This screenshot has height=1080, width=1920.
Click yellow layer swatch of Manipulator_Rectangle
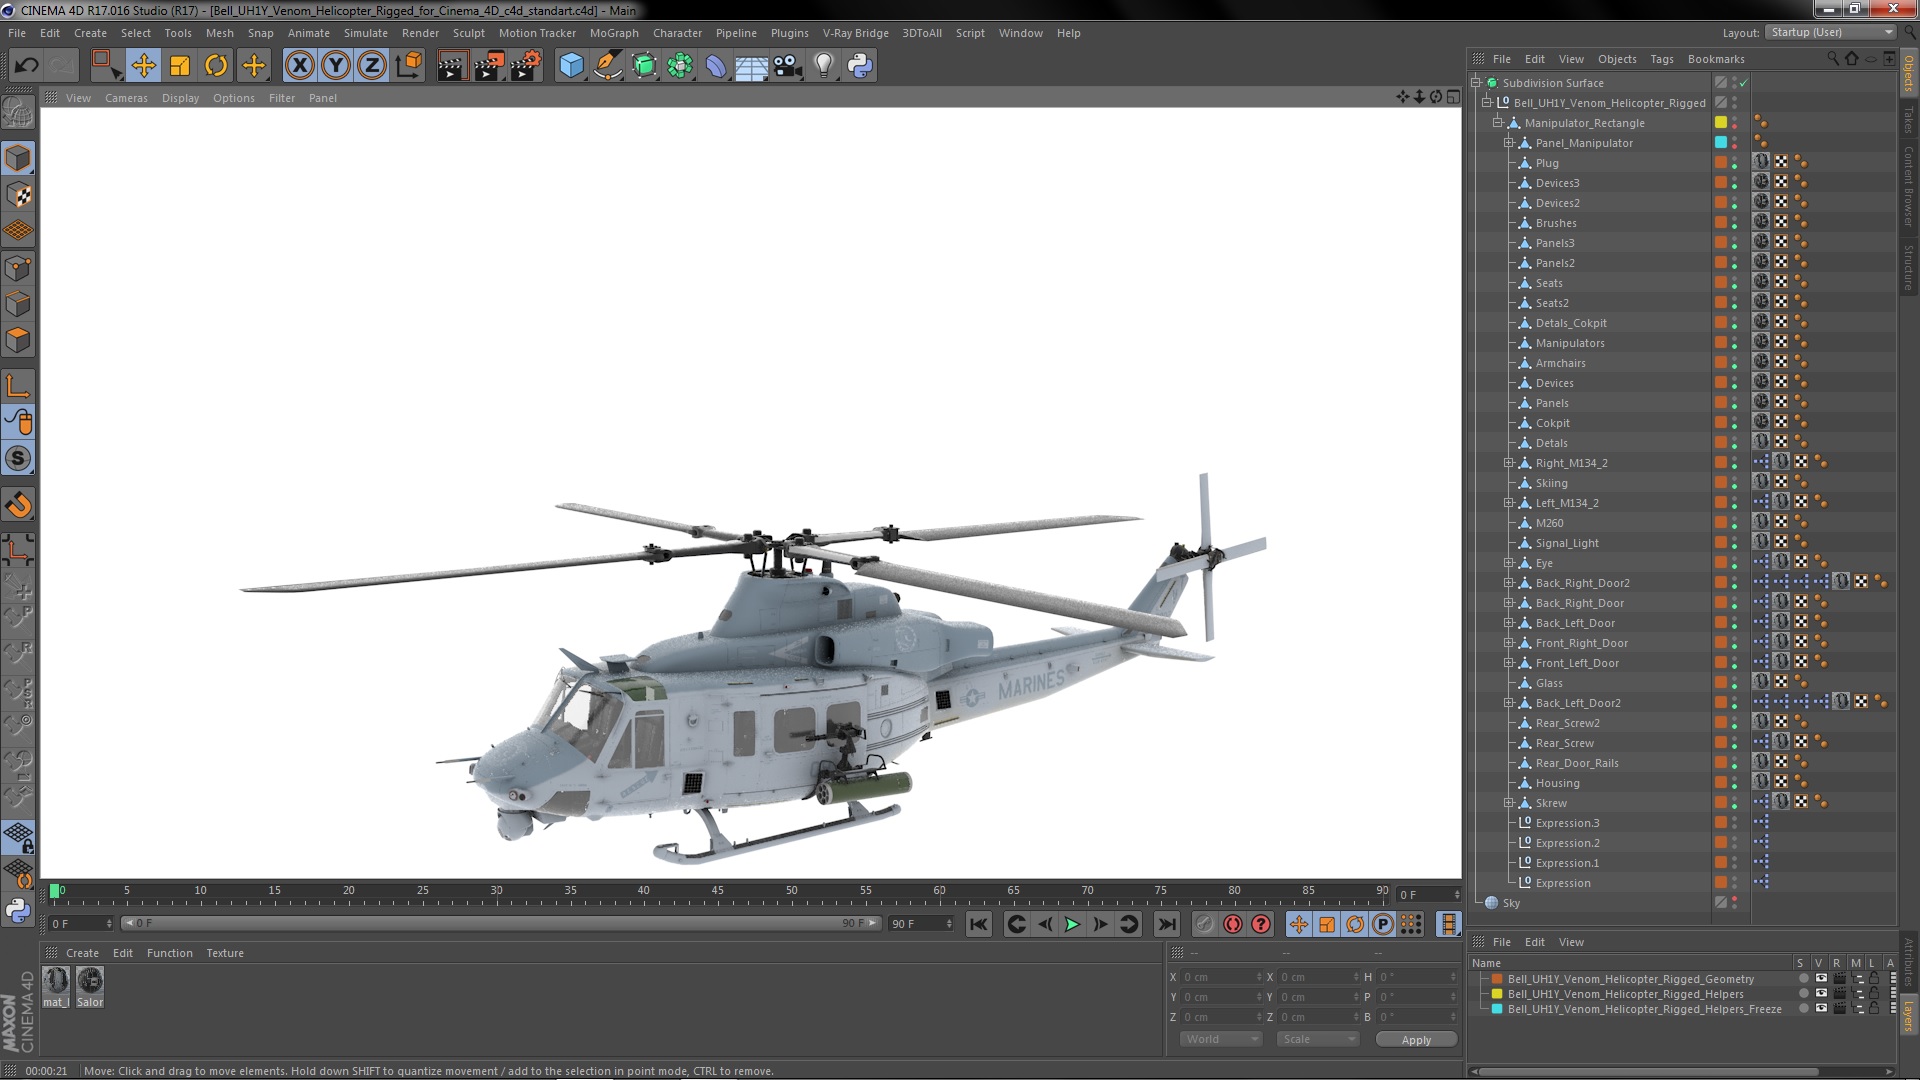[1721, 123]
